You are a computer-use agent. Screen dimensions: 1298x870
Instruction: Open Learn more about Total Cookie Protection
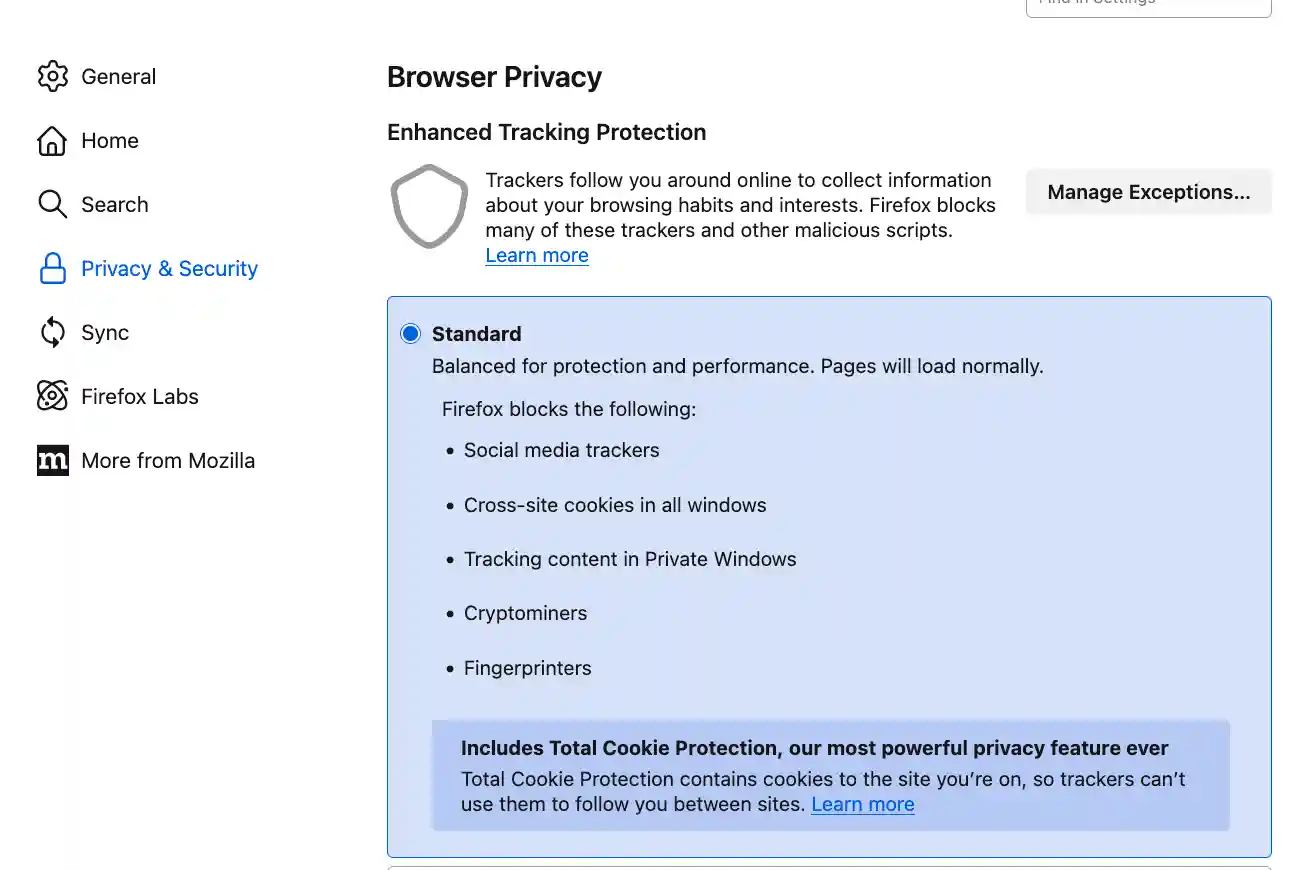862,804
